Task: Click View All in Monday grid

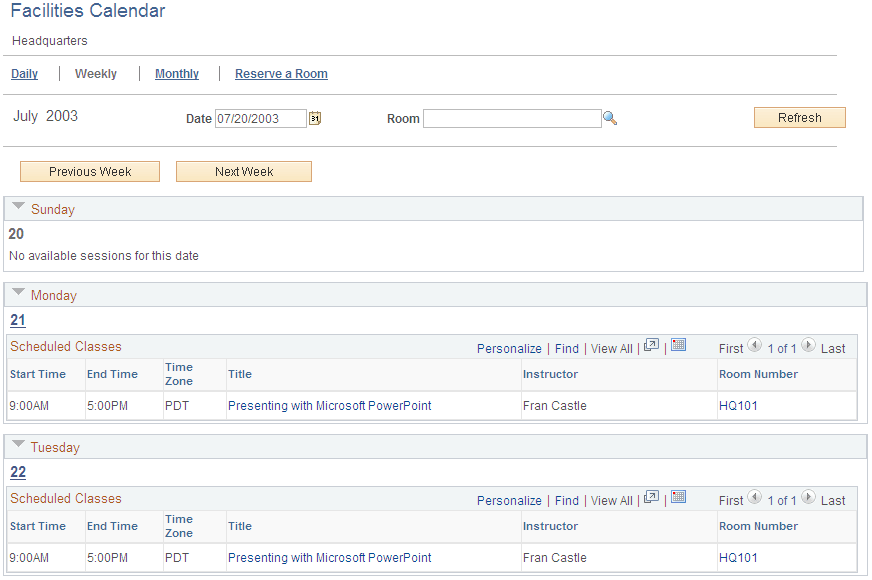Action: (x=612, y=349)
